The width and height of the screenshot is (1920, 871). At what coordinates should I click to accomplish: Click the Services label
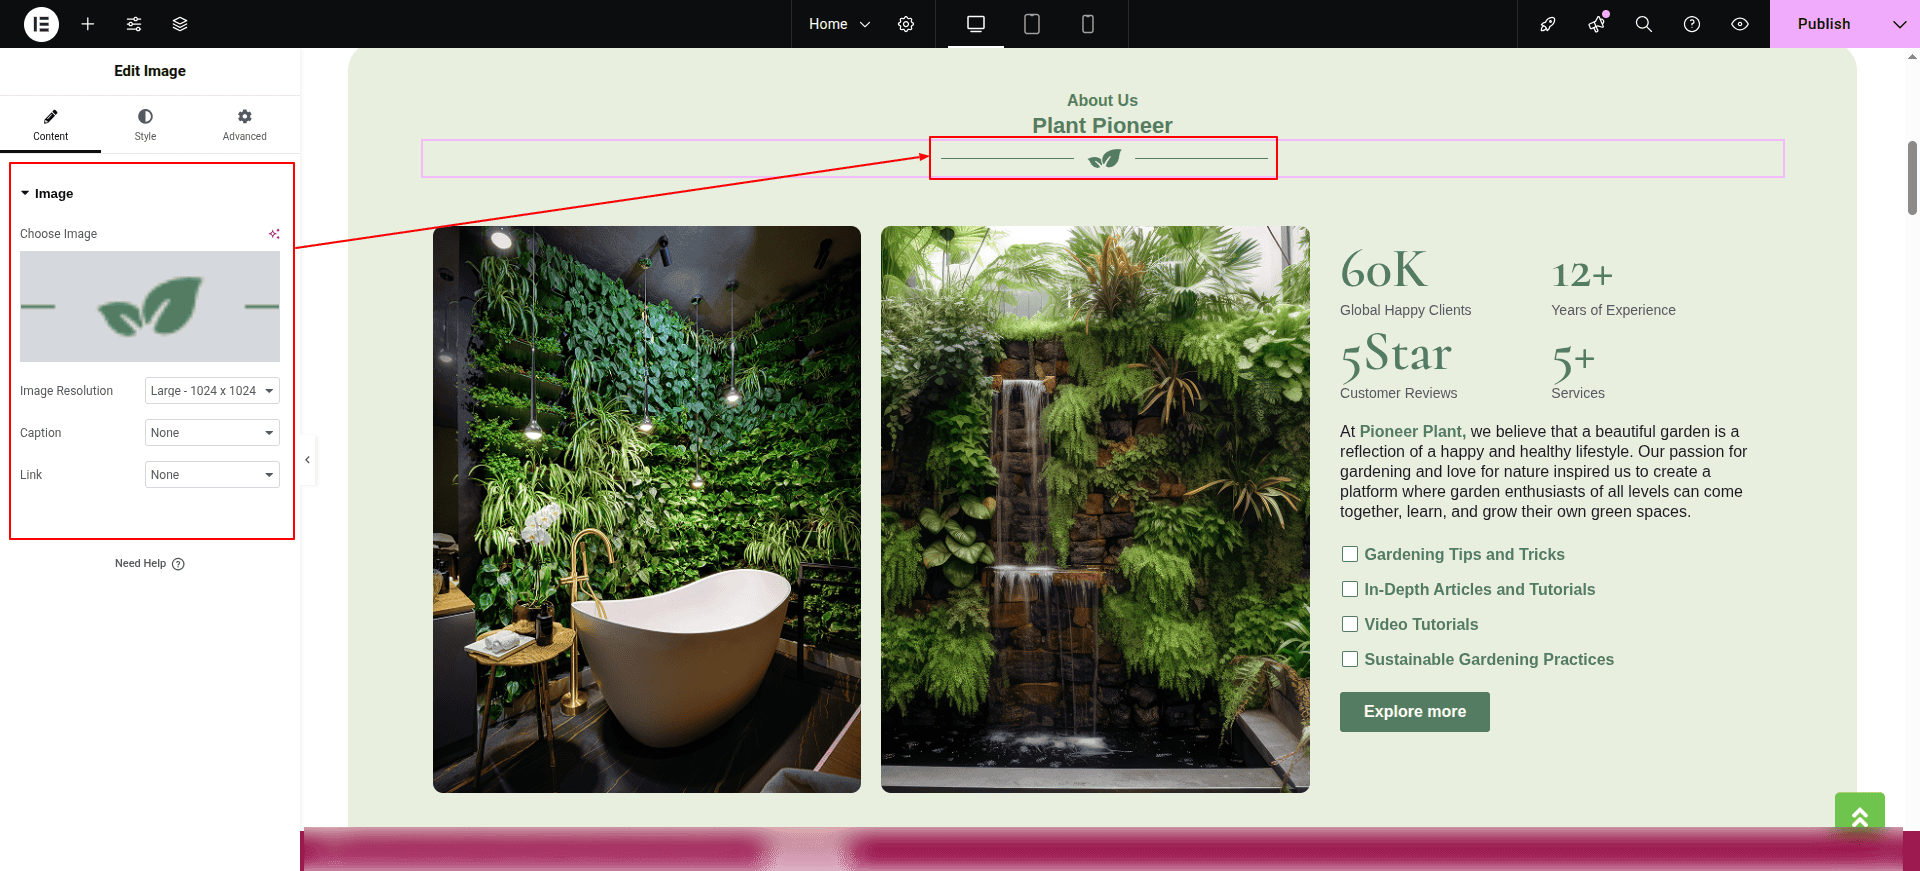point(1578,393)
